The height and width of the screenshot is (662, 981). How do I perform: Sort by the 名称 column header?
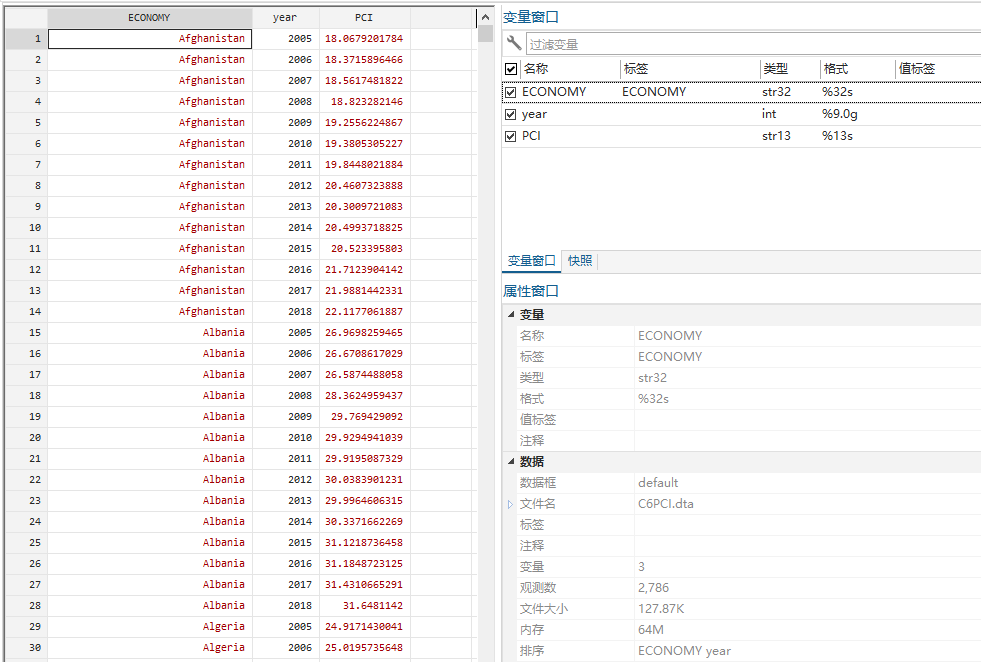(x=536, y=69)
